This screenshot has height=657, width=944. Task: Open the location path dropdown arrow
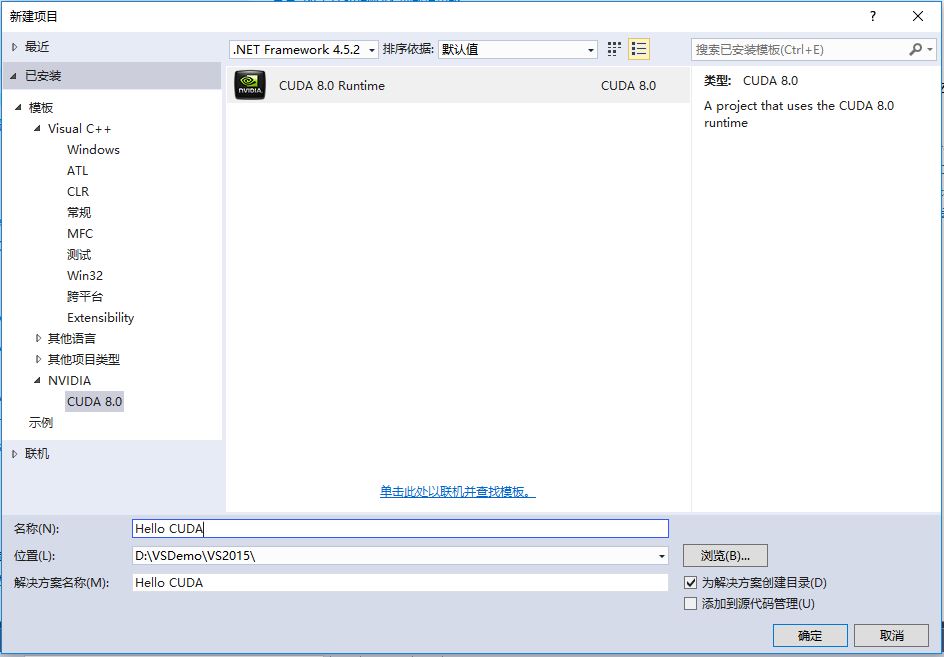[x=662, y=556]
